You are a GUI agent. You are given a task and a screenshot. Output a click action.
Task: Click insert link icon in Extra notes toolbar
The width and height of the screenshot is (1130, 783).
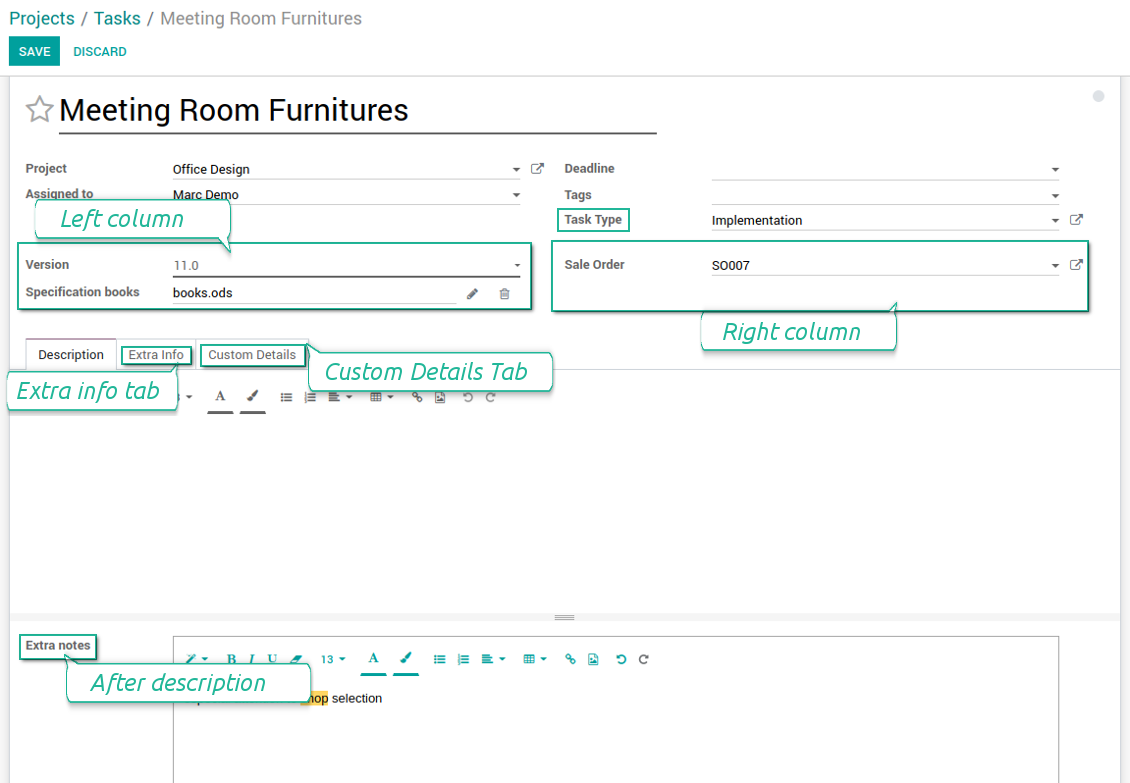[570, 659]
